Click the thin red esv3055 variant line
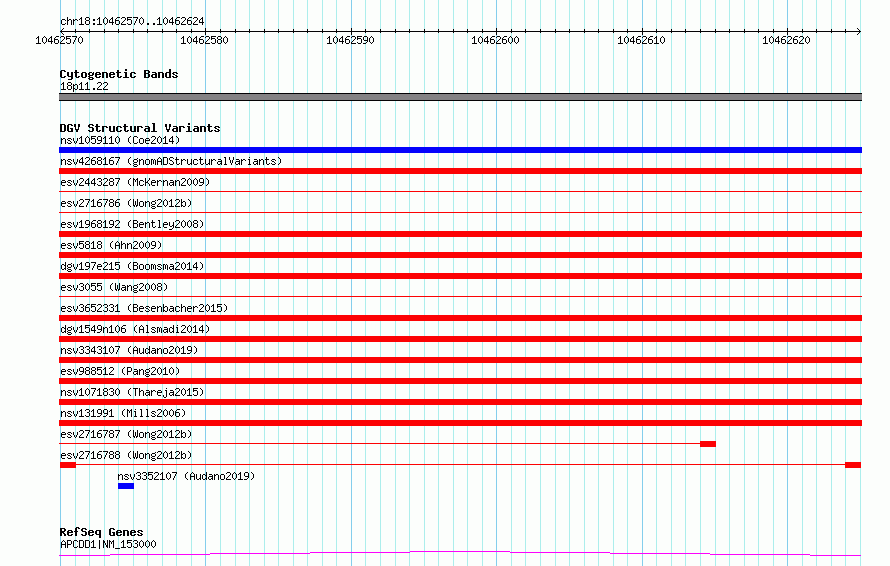The height and width of the screenshot is (566, 890). point(460,296)
